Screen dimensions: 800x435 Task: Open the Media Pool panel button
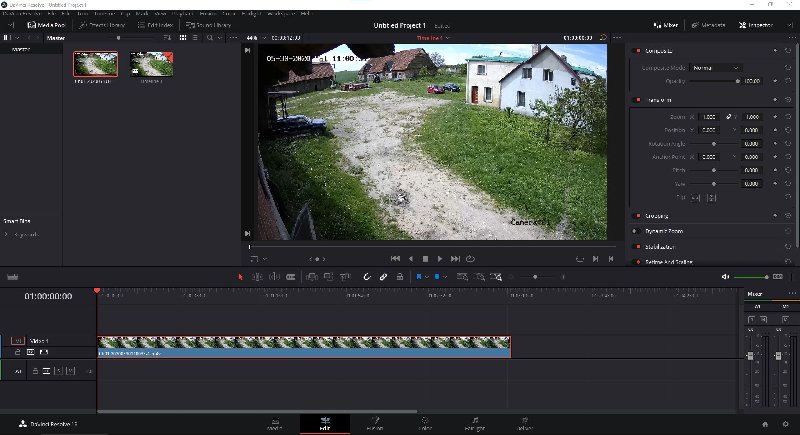pos(46,25)
